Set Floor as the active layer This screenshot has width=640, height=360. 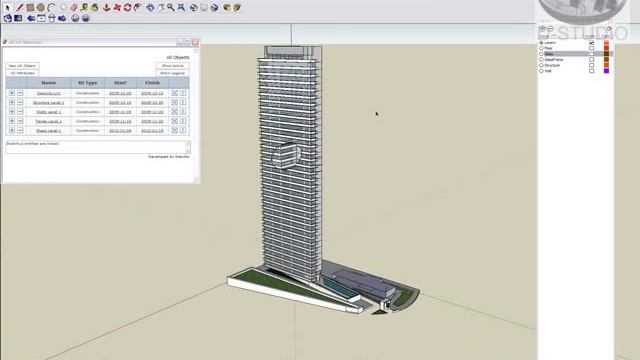(x=541, y=48)
